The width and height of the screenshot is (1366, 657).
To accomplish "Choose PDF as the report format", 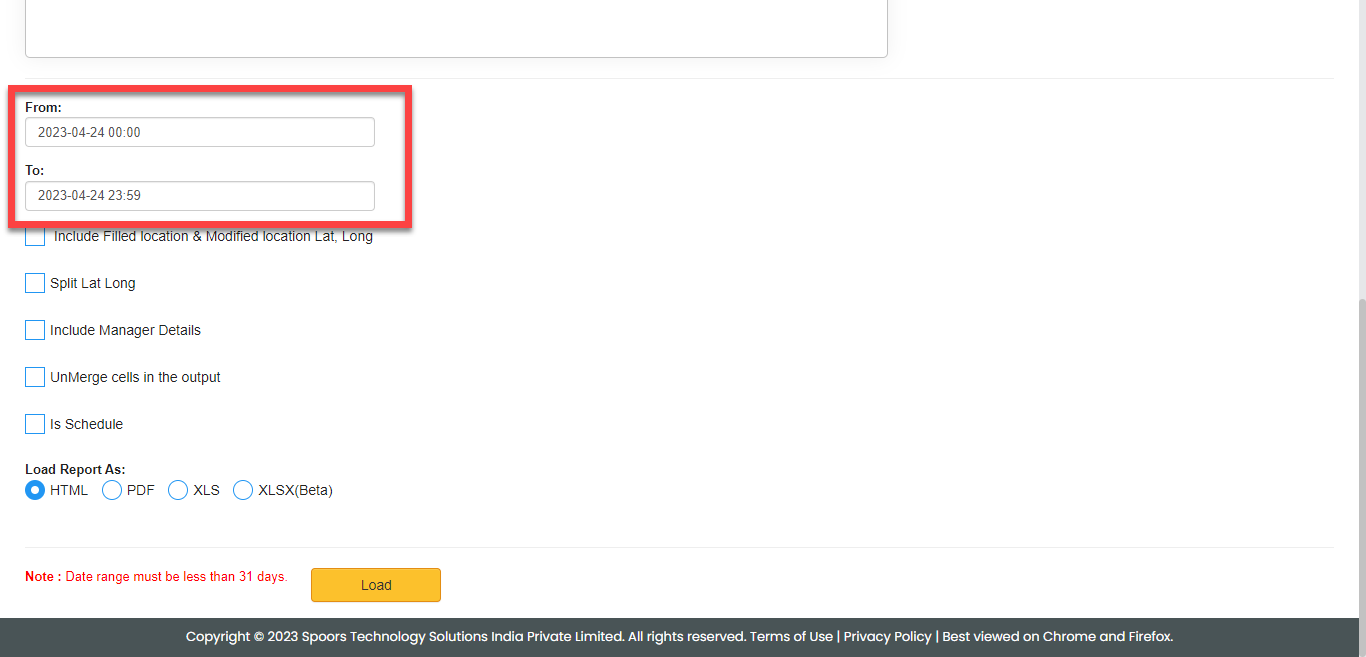I will point(112,490).
